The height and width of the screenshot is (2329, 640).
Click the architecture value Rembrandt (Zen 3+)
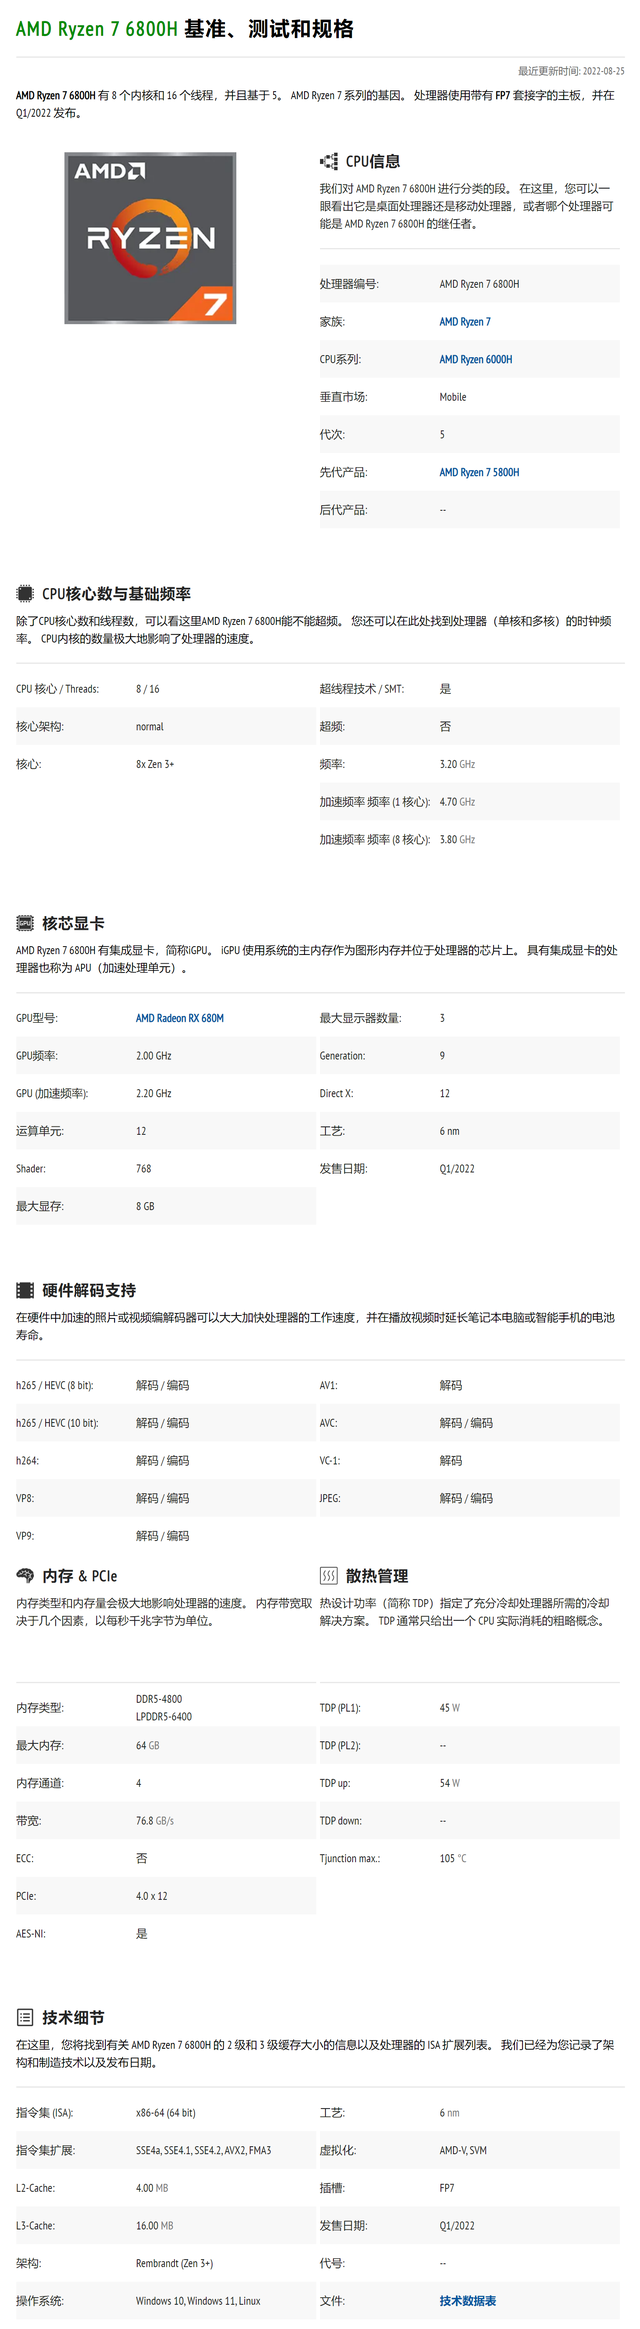tap(175, 2263)
